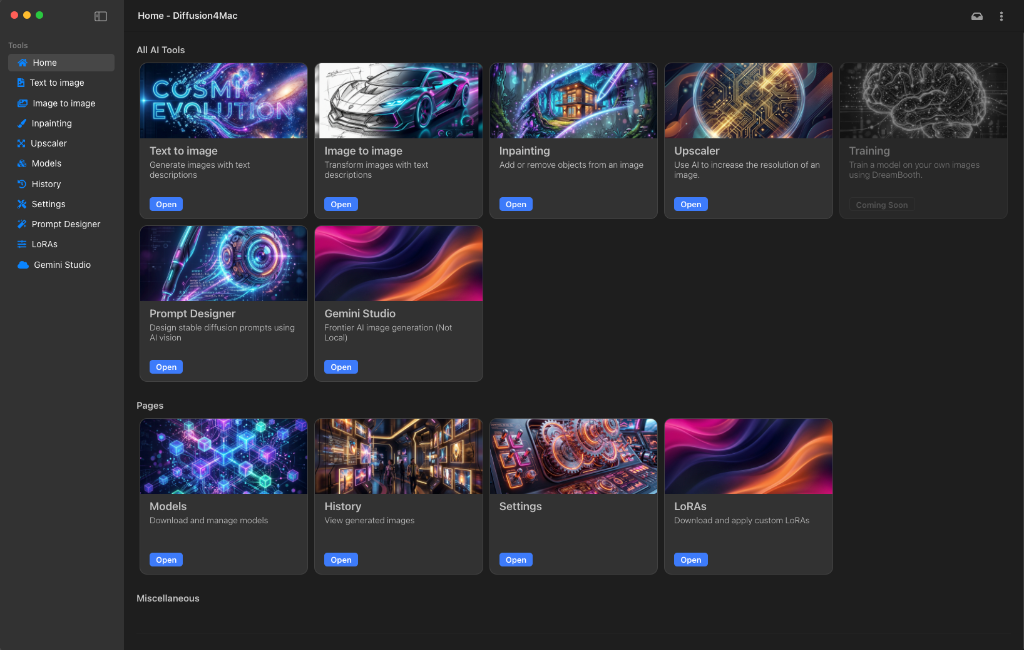1024x650 pixels.
Task: Click the Gemini Studio cloud icon
Action: [x=23, y=265]
